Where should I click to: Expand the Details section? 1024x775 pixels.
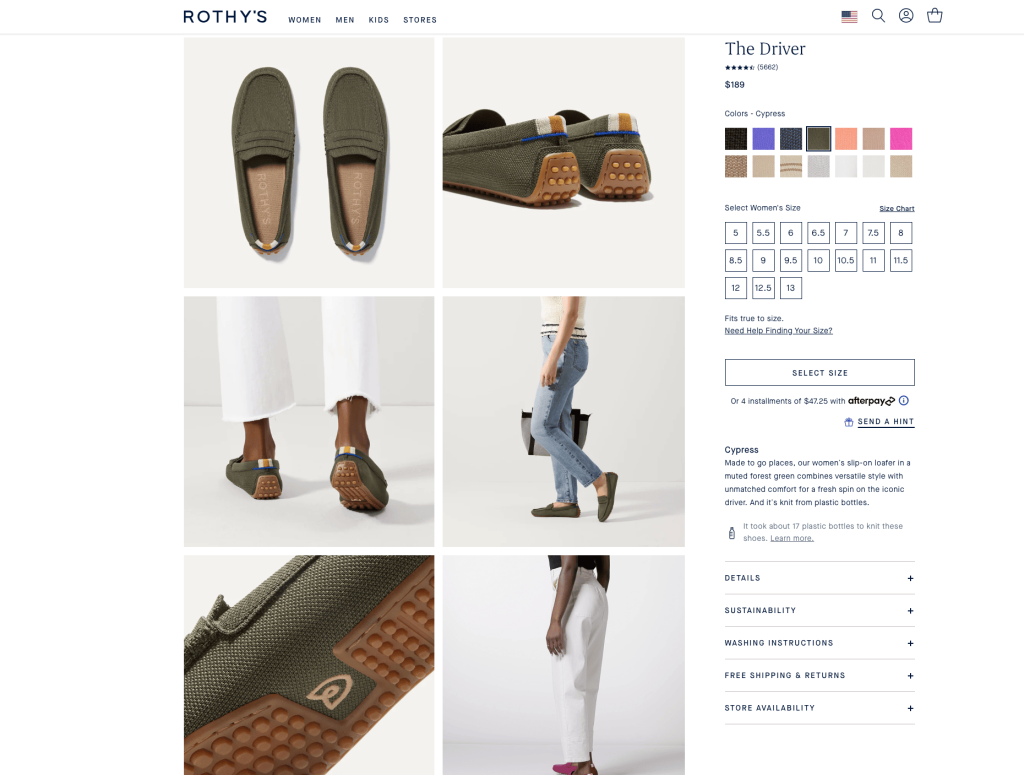coord(819,578)
